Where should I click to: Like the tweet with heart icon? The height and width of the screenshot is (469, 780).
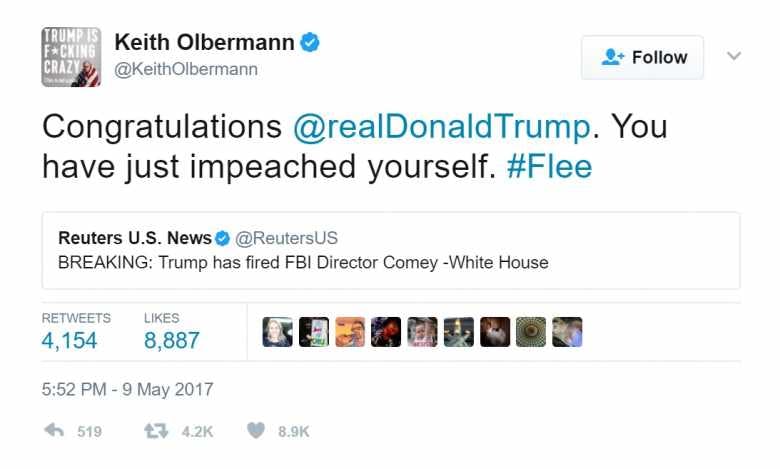256,431
